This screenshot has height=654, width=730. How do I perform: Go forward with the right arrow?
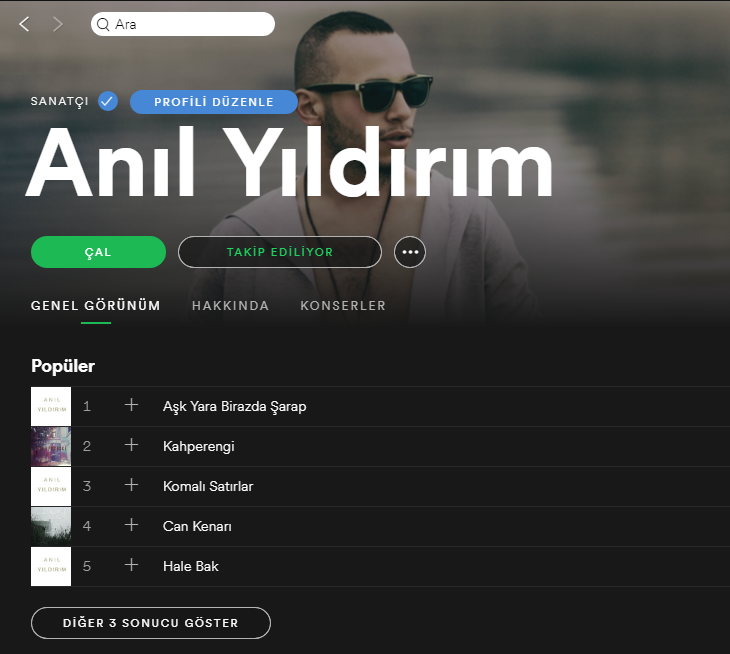[58, 24]
